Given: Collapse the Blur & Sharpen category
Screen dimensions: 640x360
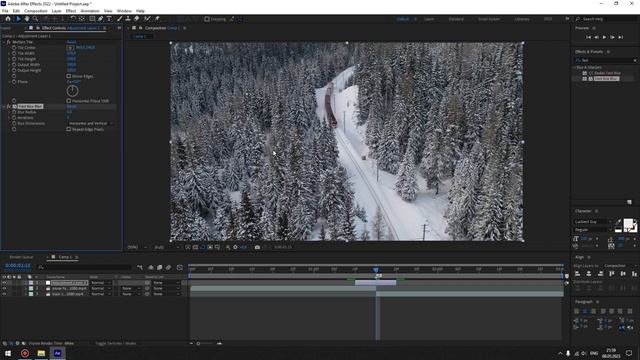Looking at the screenshot, I should (574, 67).
